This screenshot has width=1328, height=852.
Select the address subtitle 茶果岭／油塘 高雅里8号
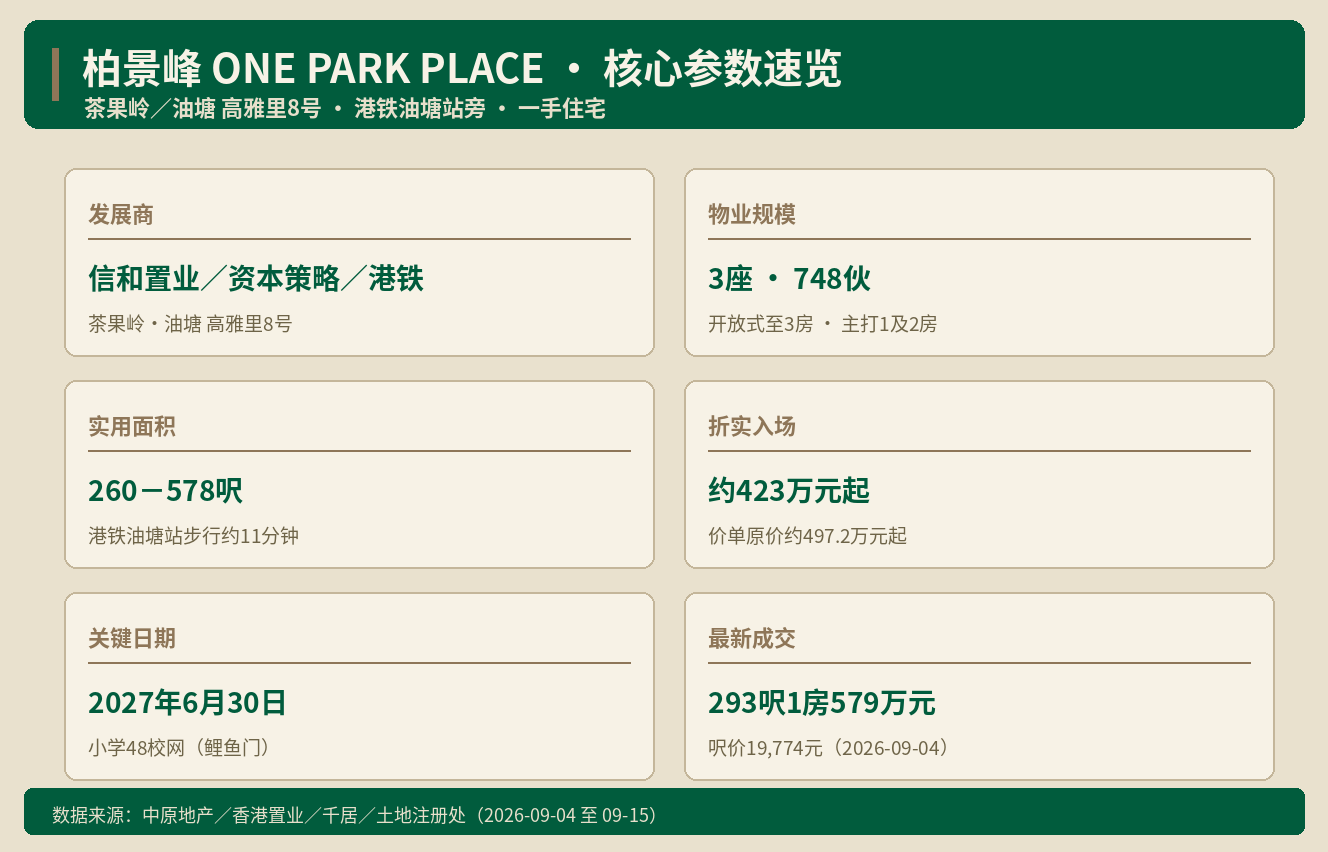pyautogui.click(x=202, y=109)
